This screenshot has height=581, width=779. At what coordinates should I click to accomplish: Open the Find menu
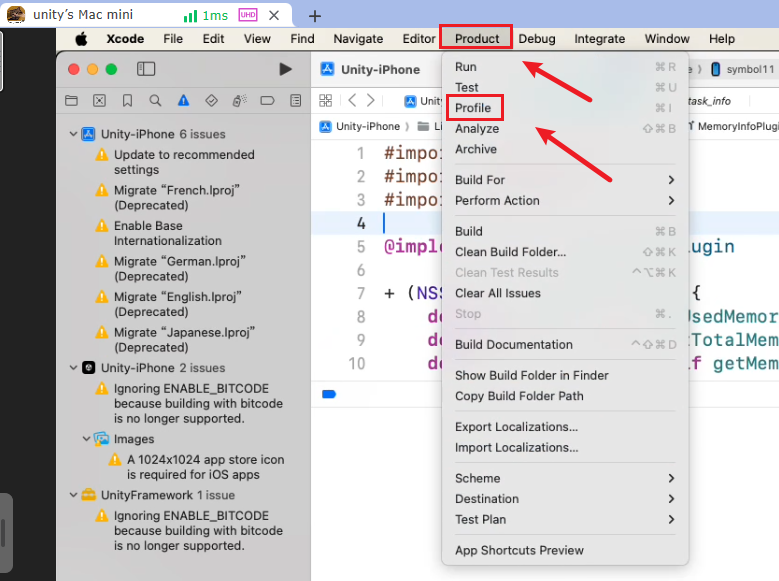[x=302, y=39]
